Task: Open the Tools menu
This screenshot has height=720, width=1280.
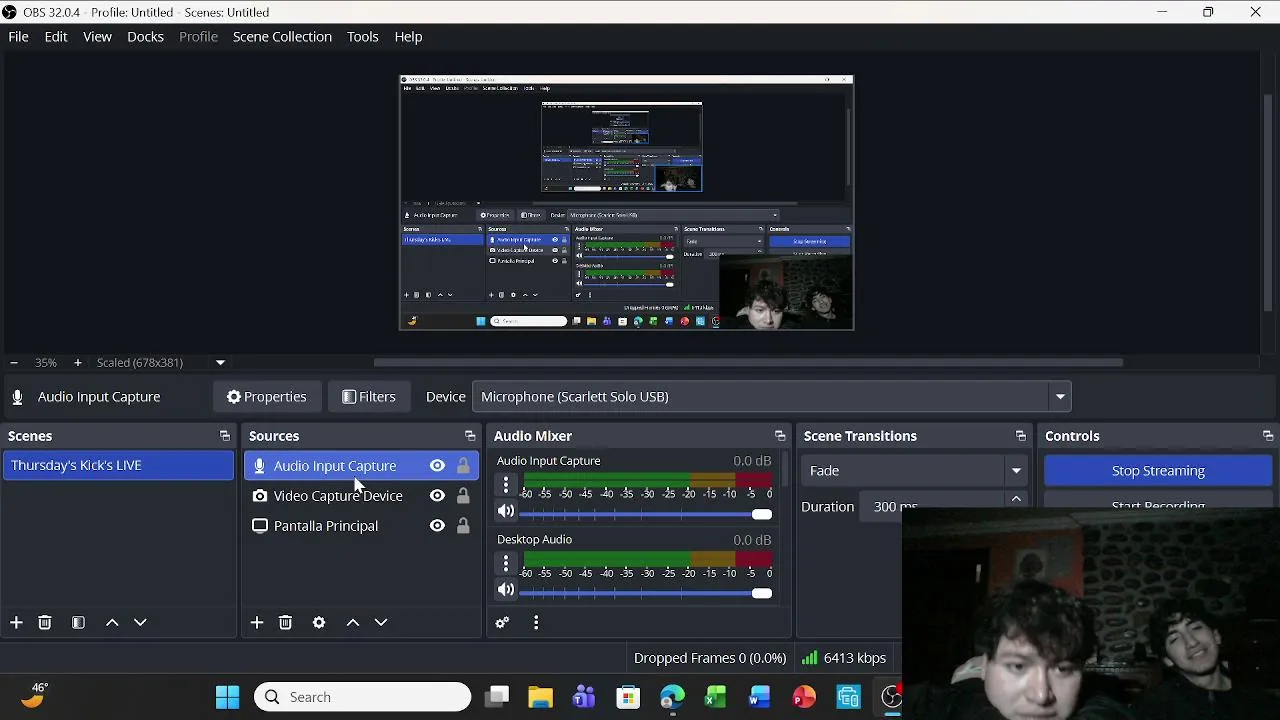Action: 362,37
